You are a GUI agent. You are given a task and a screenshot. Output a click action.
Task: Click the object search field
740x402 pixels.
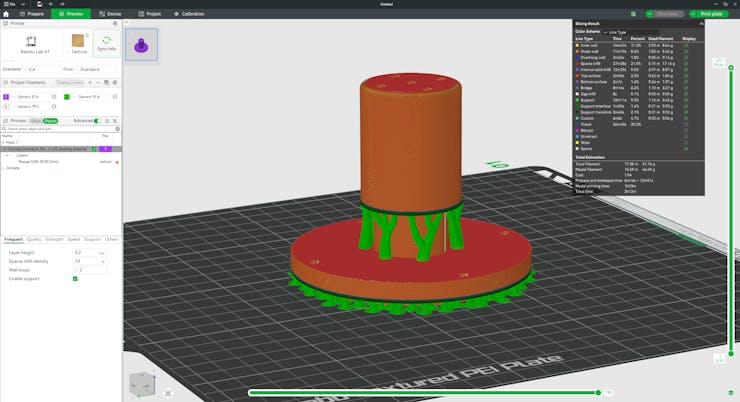point(59,129)
